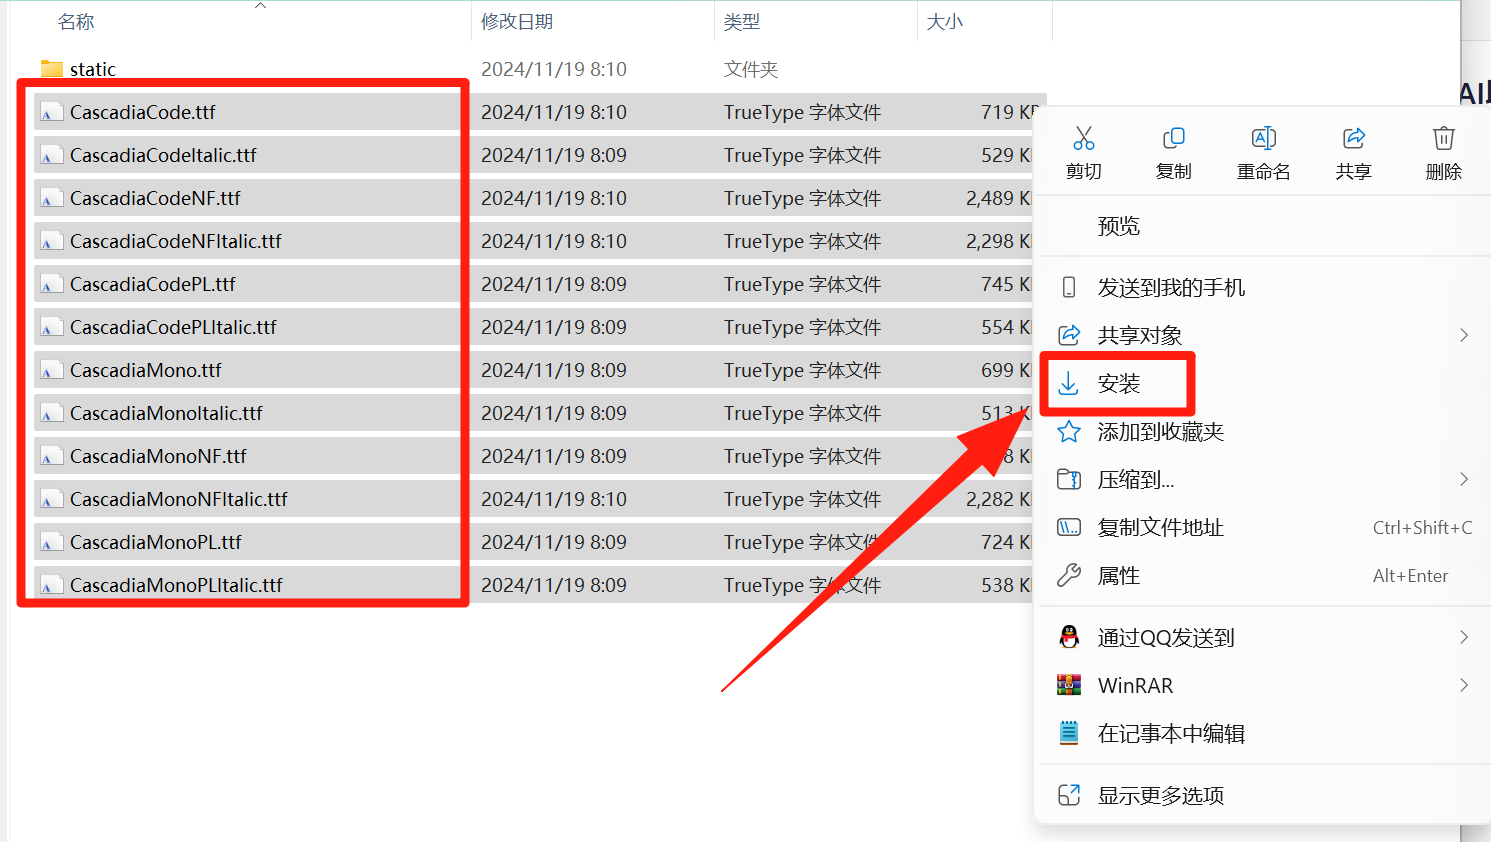1491x842 pixels.
Task: Click the 复制 (Copy) icon
Action: tap(1173, 139)
